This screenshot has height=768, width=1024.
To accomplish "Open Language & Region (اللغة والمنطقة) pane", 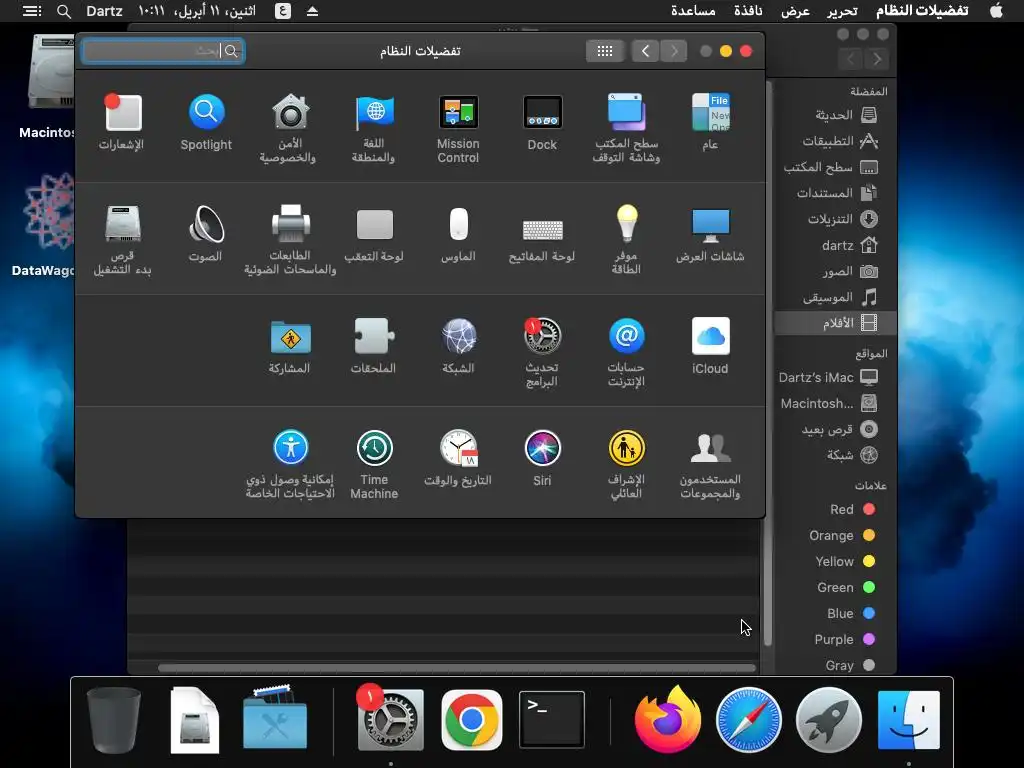I will (374, 128).
